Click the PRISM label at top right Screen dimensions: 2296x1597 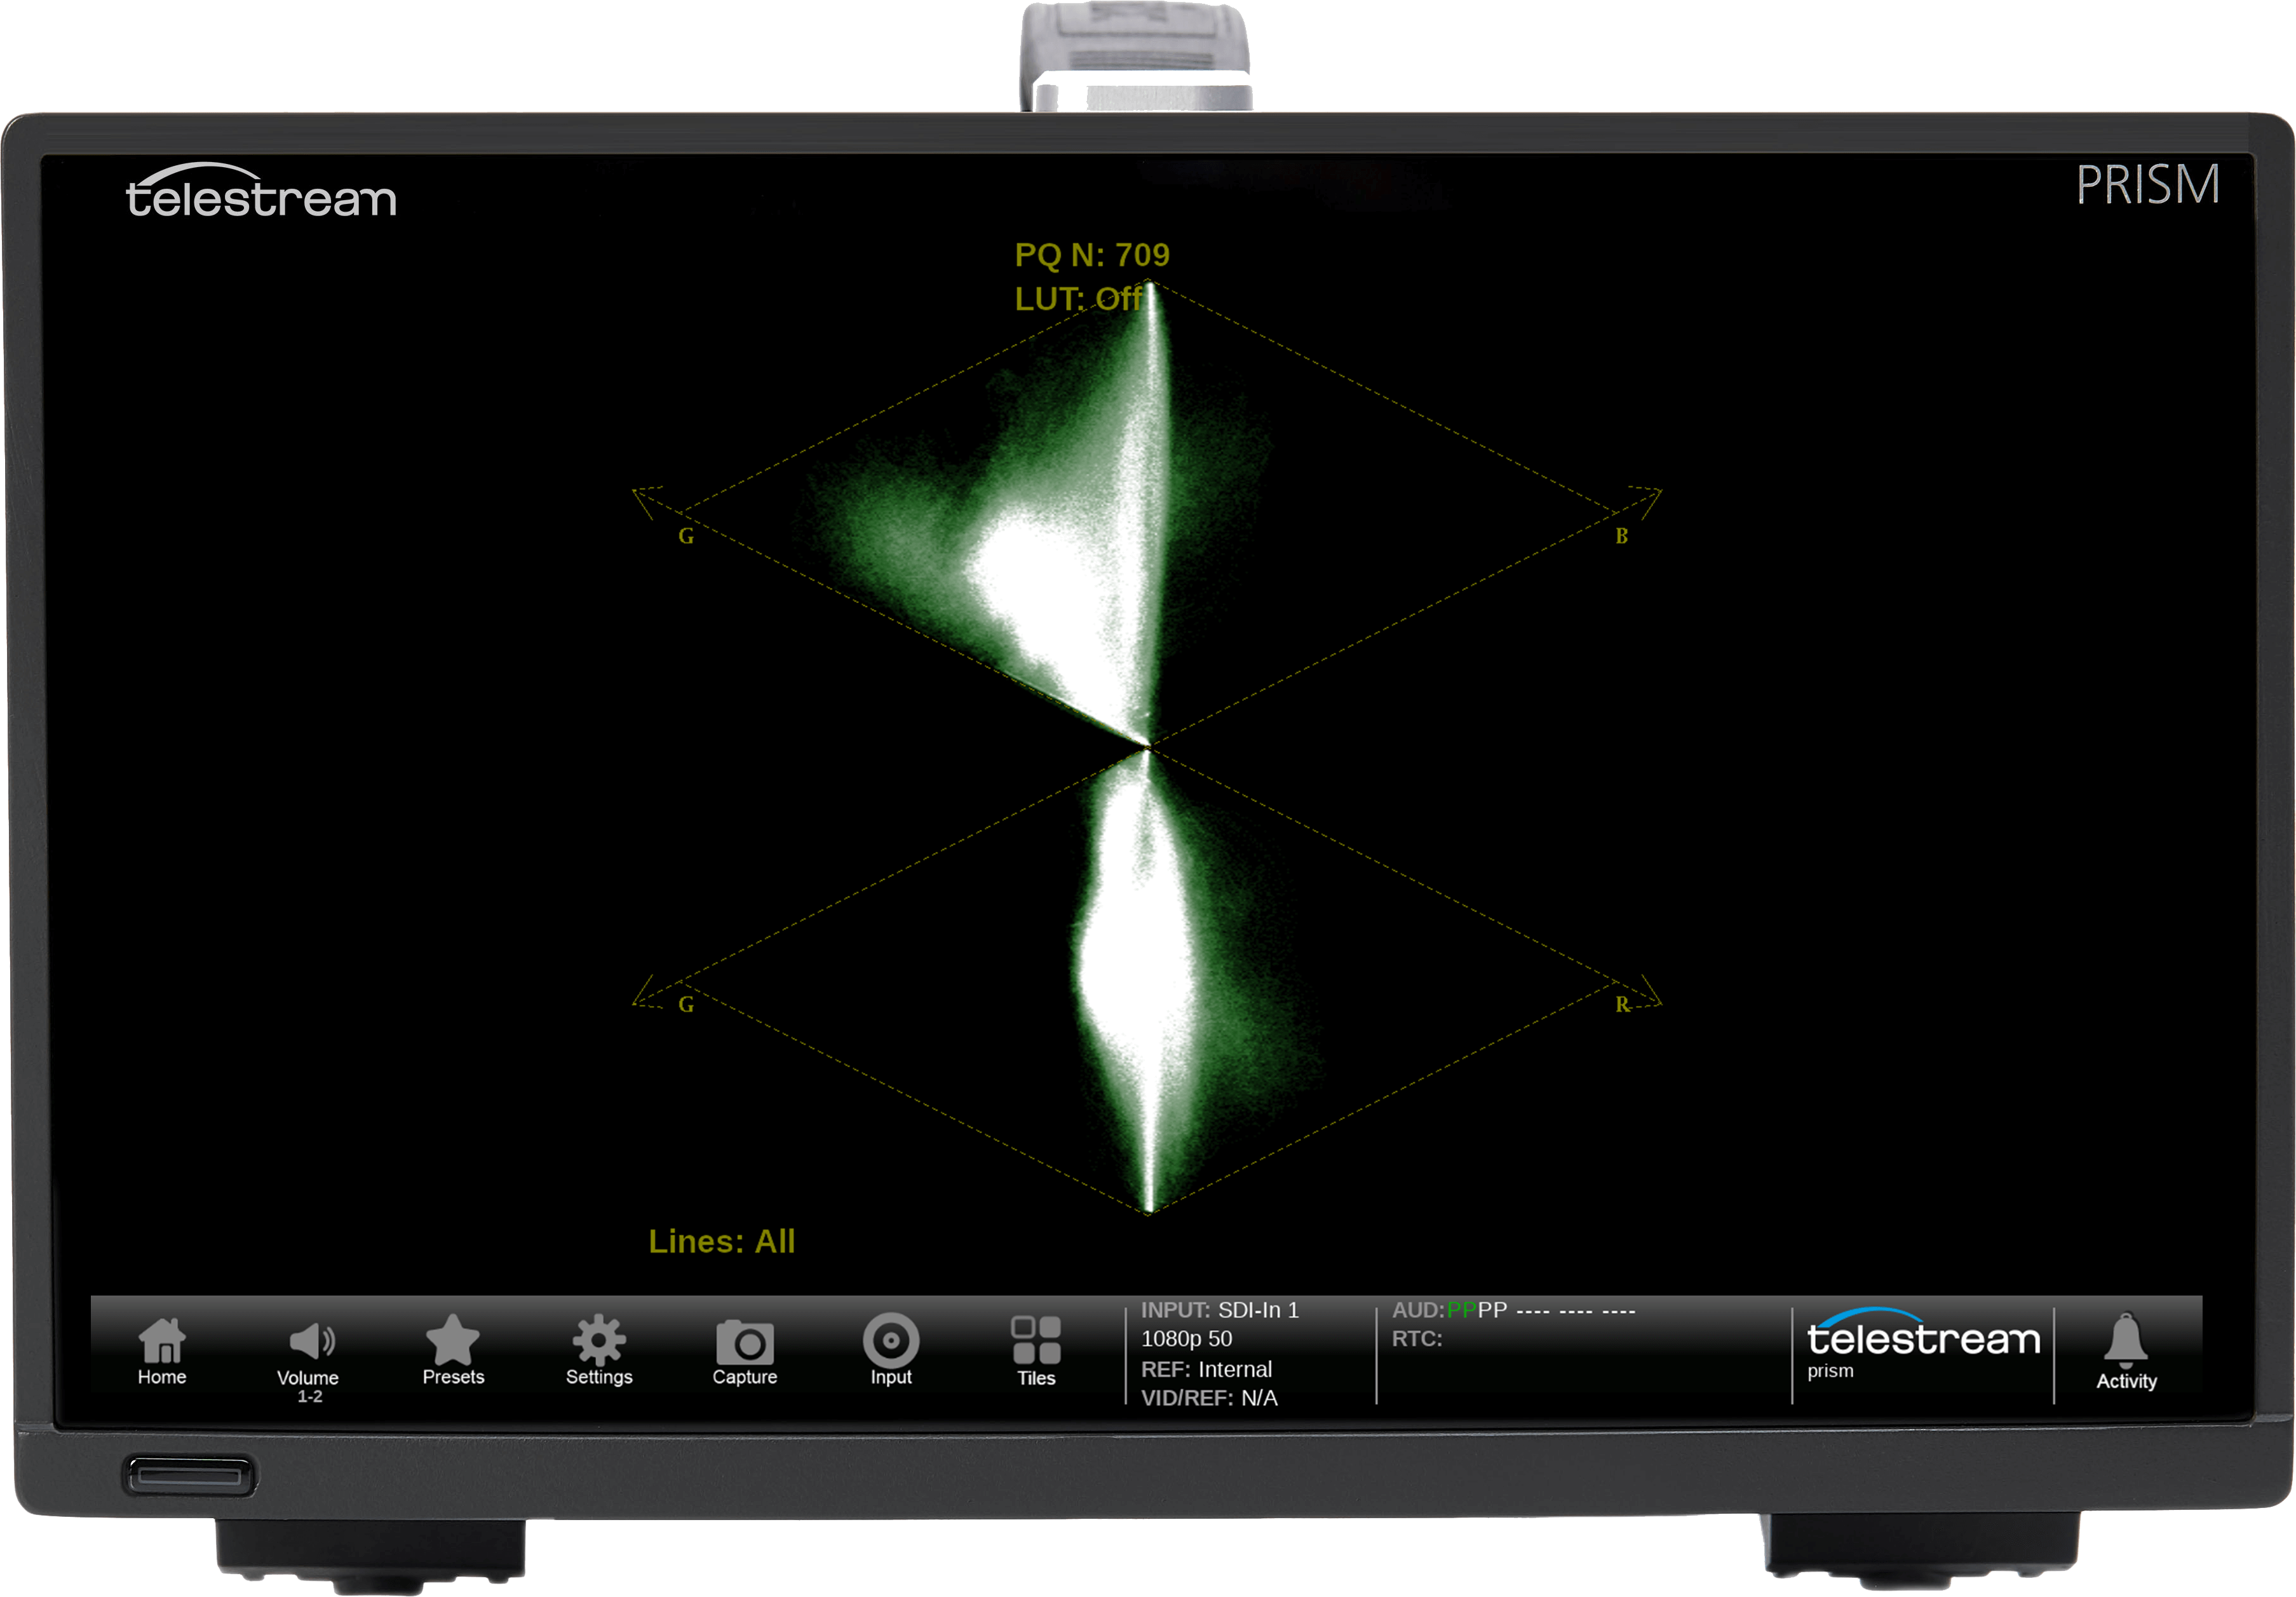2148,185
